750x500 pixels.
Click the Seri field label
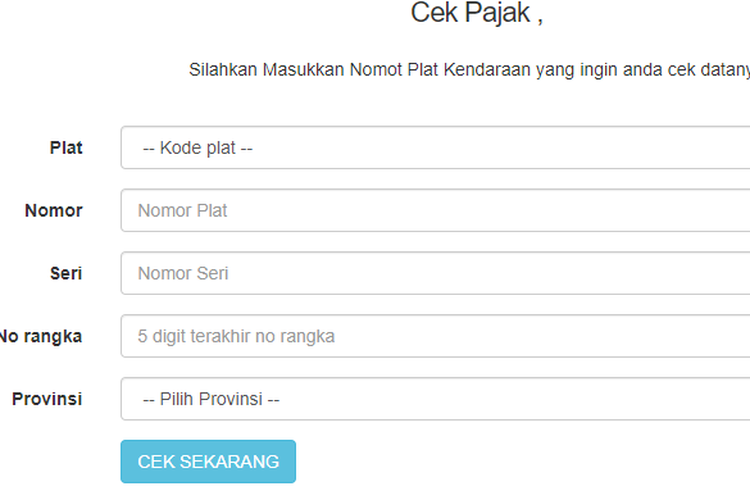pyautogui.click(x=66, y=273)
